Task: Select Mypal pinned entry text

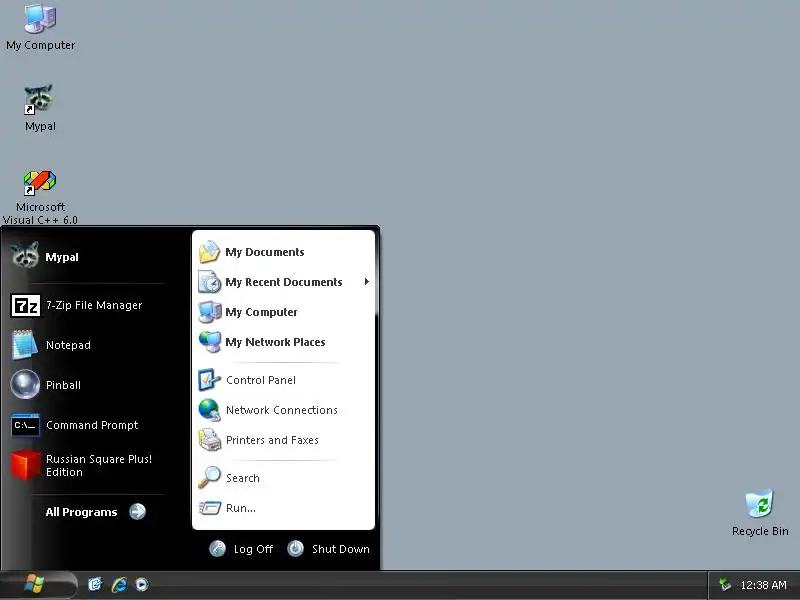Action: 62,257
